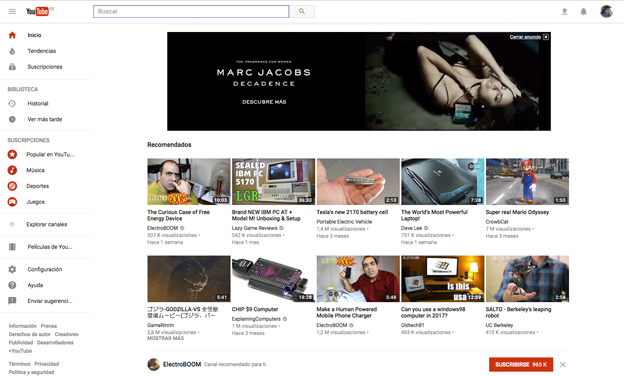Viewport: 624px width, 376px height.
Task: Open the Sealed IBM PC 5170 thumbnail
Action: click(x=273, y=181)
